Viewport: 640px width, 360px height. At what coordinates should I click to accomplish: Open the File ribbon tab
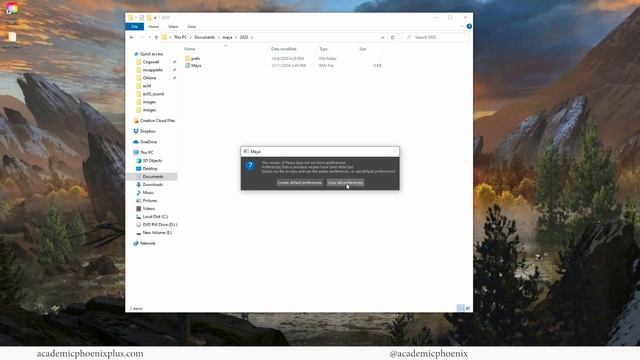click(x=135, y=27)
